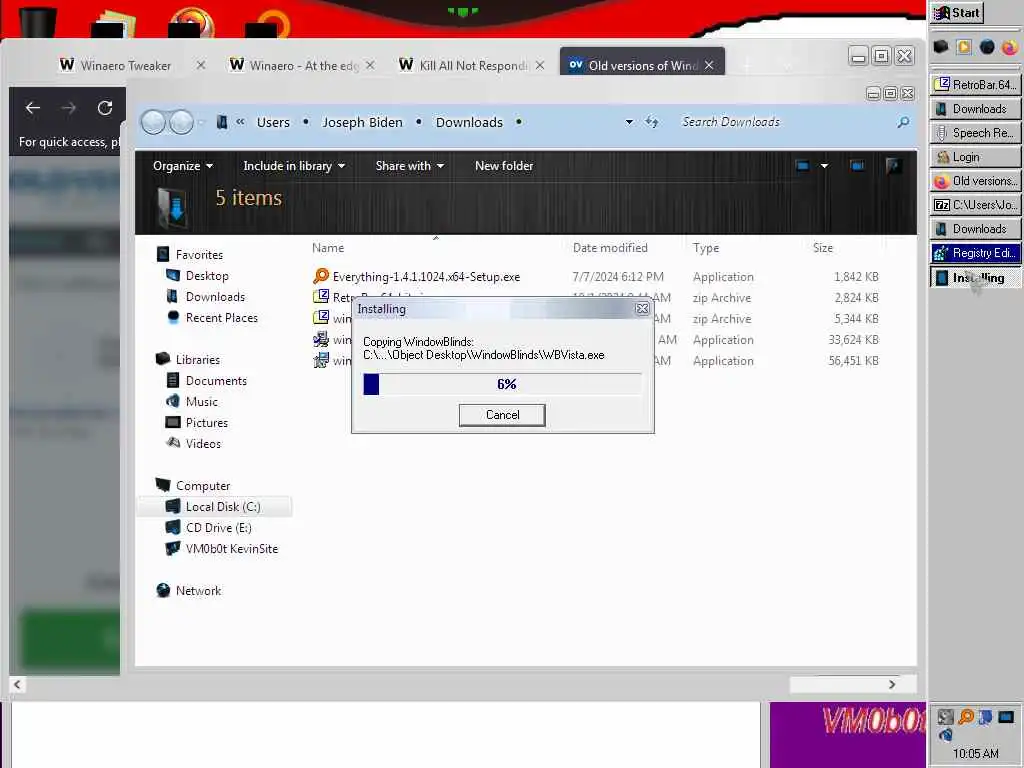Launch Firefox from the quick launch icons
This screenshot has height=768, width=1024.
point(1010,47)
